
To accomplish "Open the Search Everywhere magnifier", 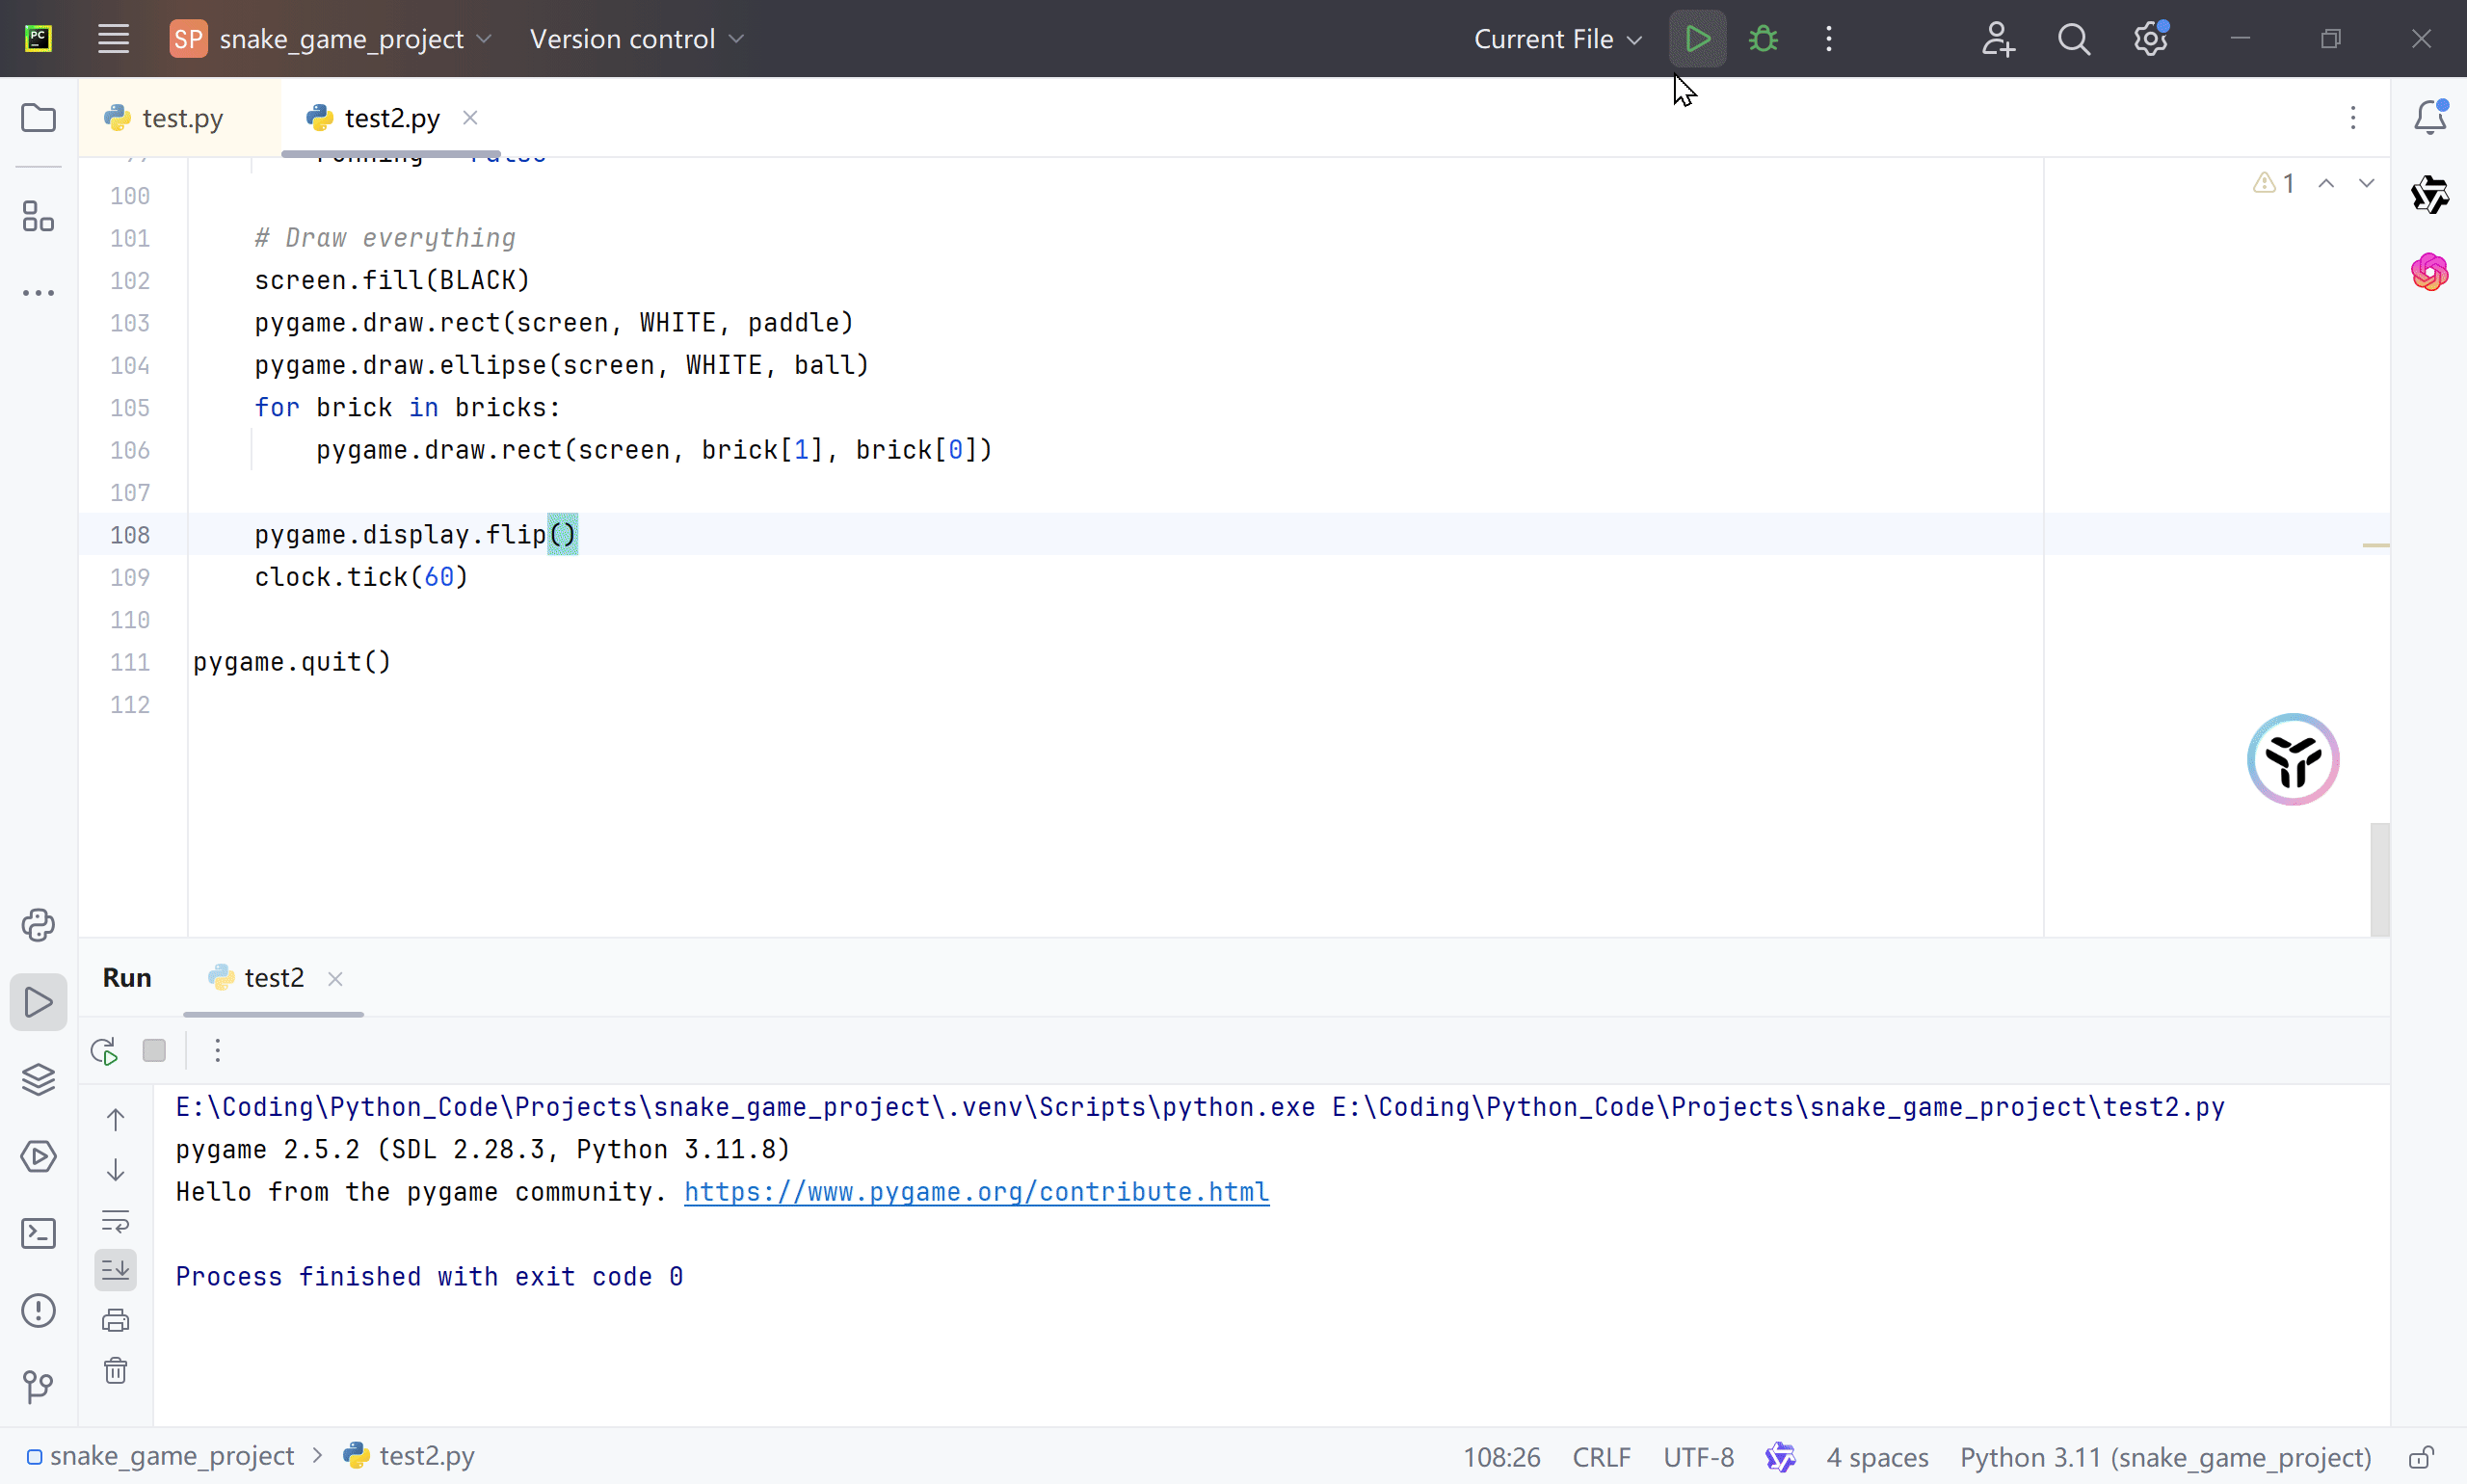I will pyautogui.click(x=2074, y=39).
